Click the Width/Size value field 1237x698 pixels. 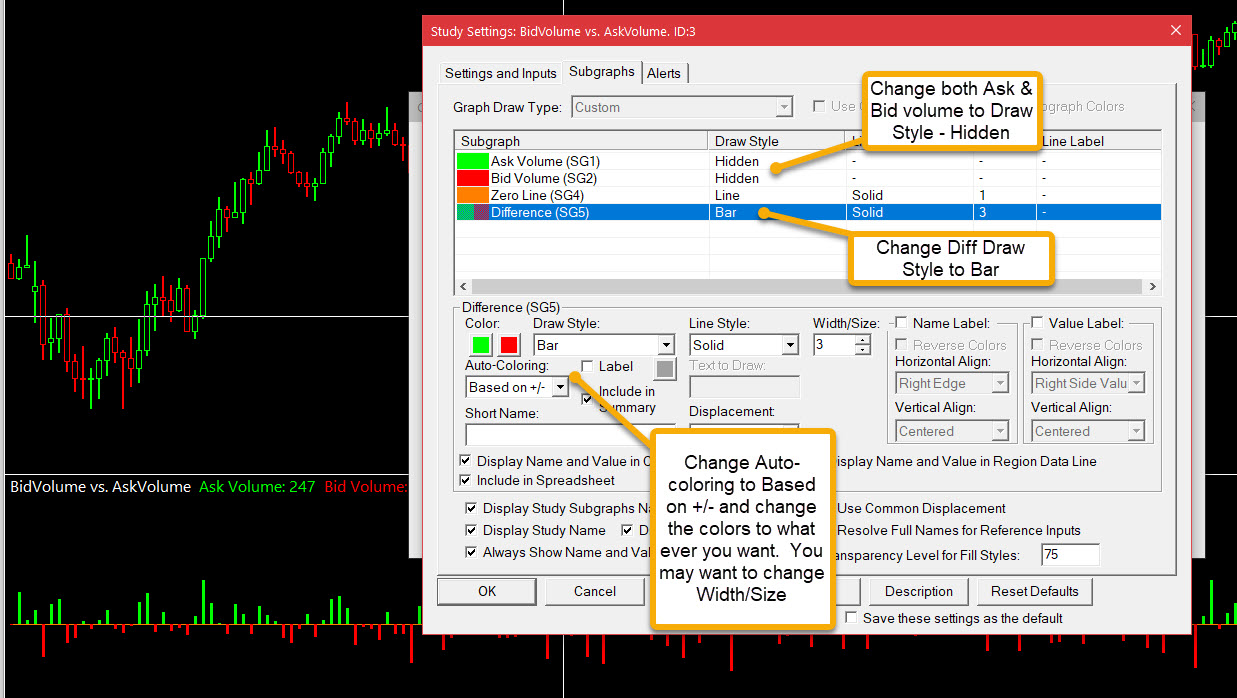tap(834, 345)
